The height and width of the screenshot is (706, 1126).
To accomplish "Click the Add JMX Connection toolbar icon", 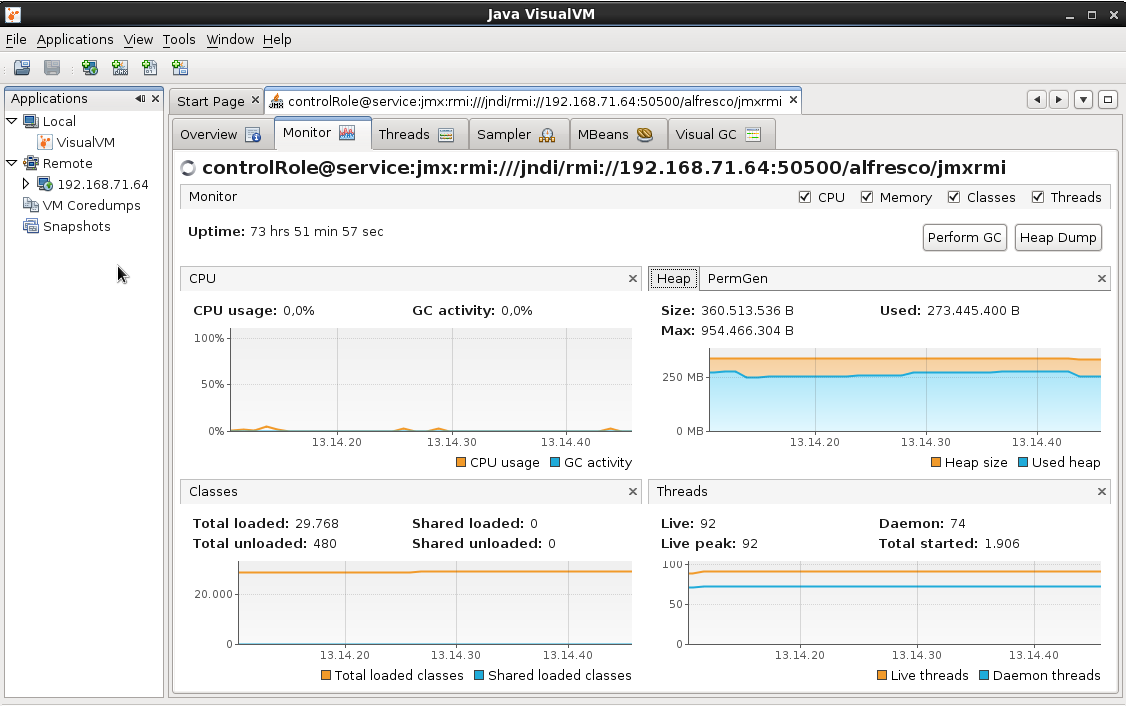I will point(120,68).
